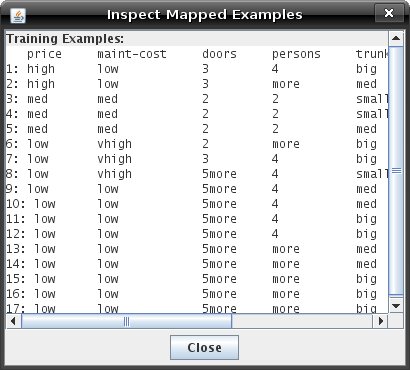Click empty horizontal scrollbar track right of thumb
The height and width of the screenshot is (370, 410).
(x=302, y=321)
